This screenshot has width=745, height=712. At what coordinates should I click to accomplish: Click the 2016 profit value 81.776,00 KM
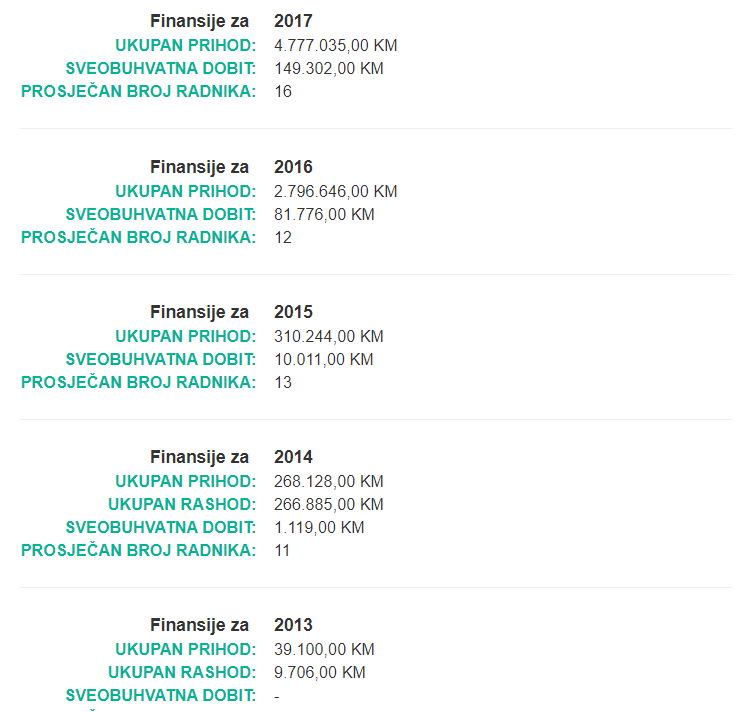(324, 214)
